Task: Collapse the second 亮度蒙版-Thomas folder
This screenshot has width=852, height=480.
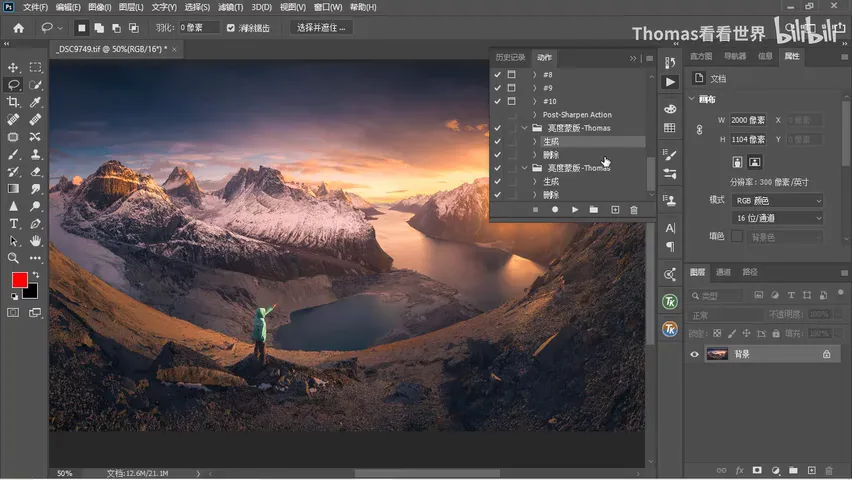Action: click(x=524, y=168)
